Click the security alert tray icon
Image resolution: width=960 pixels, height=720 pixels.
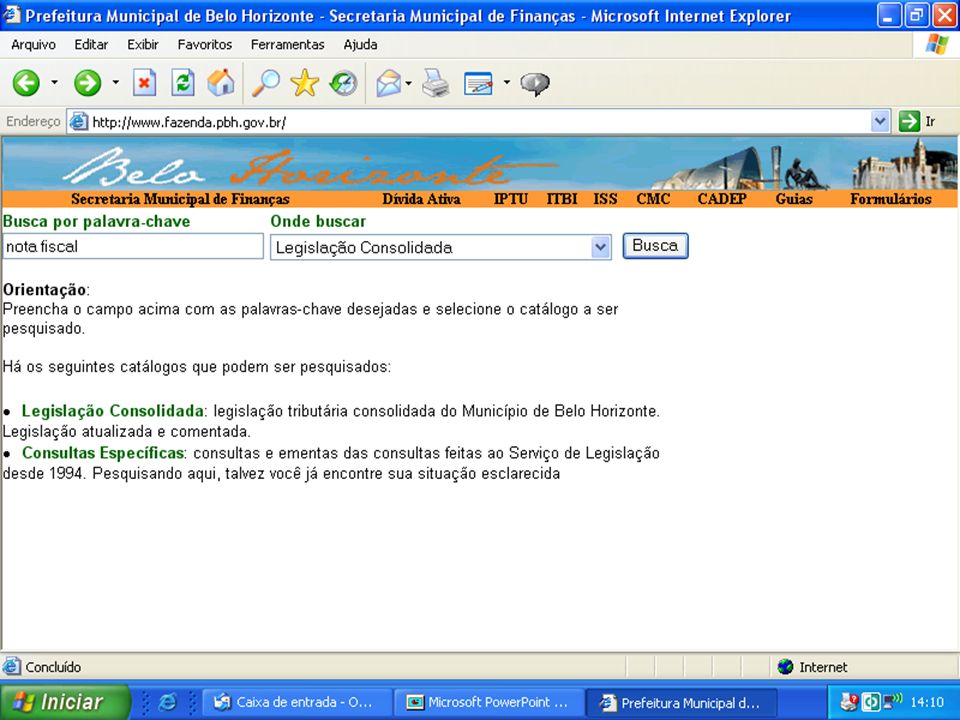[x=849, y=702]
